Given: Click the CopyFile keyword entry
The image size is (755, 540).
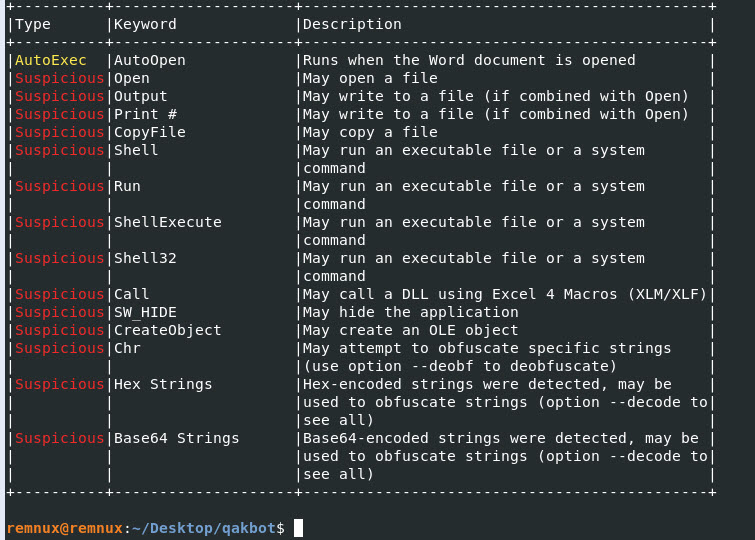Looking at the screenshot, I should (x=150, y=132).
